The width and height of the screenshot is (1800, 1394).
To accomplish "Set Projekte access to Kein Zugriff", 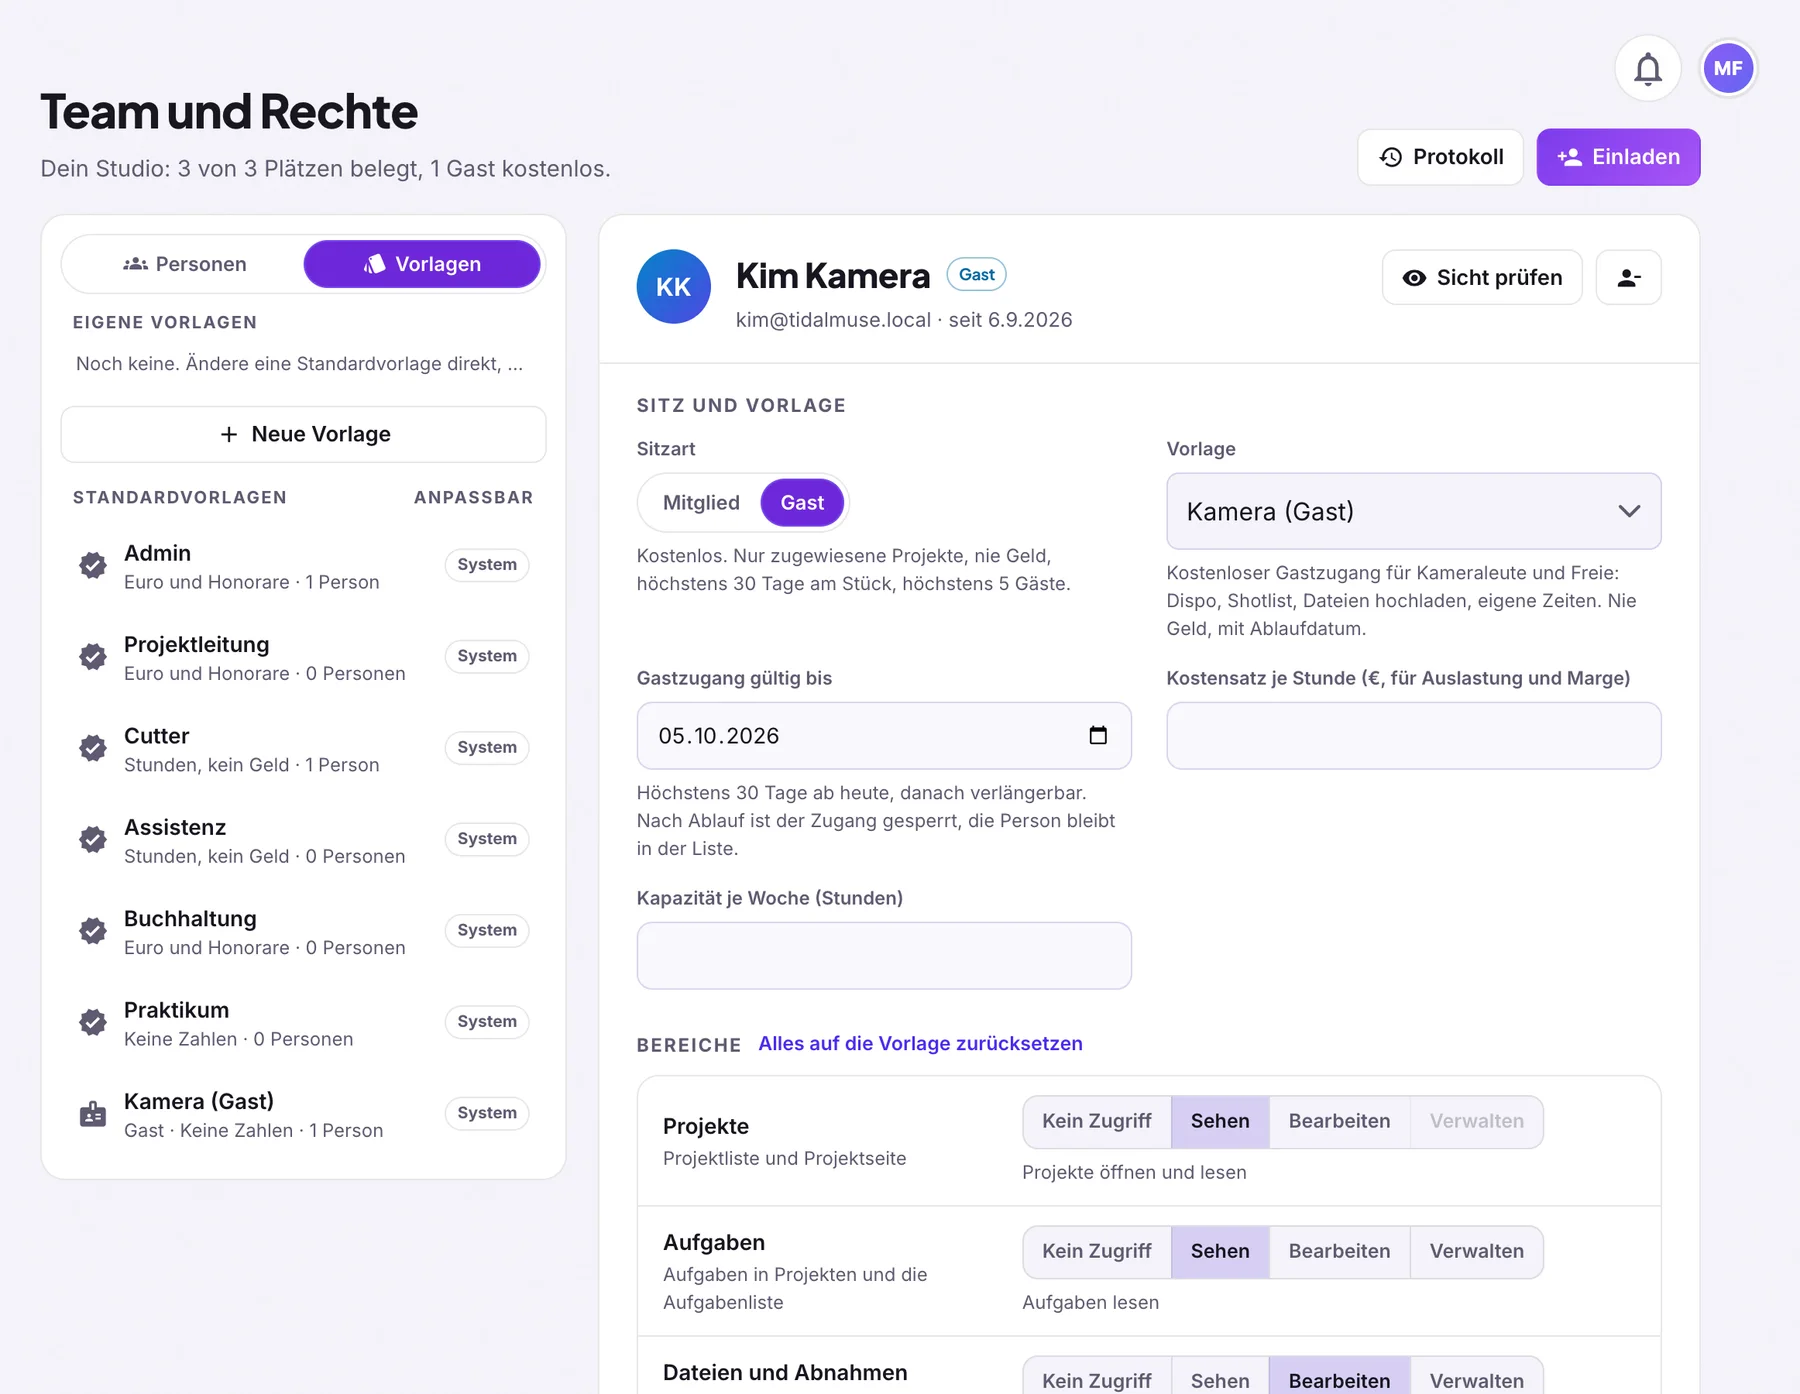I will pyautogui.click(x=1097, y=1122).
